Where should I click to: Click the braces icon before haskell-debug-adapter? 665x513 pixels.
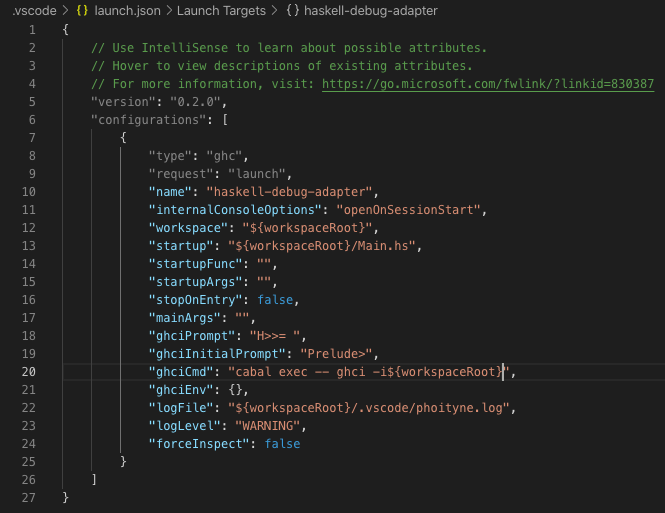coord(292,11)
